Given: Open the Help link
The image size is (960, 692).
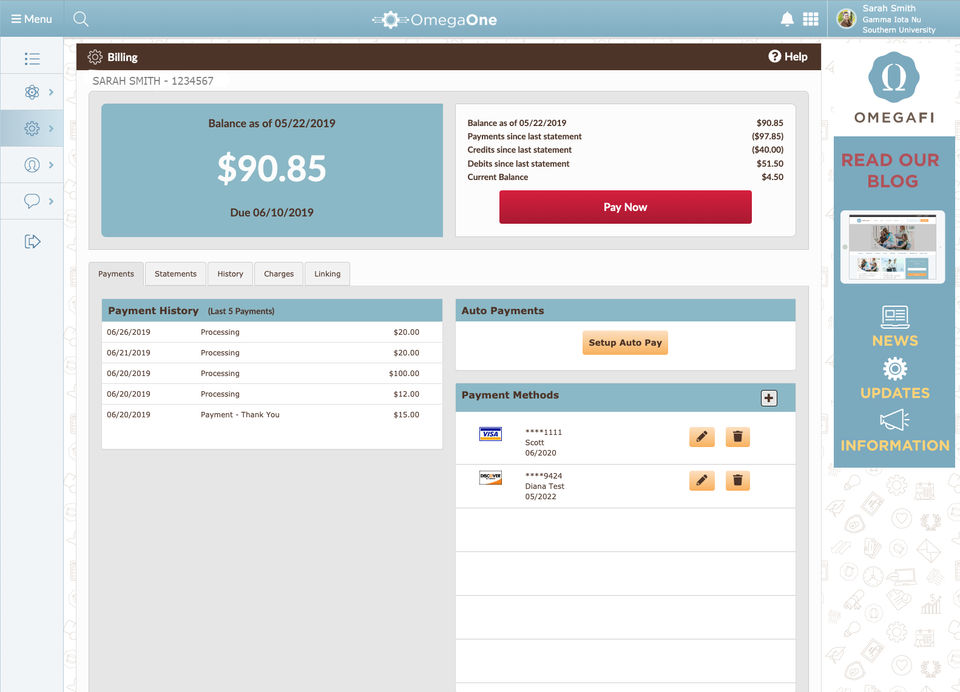Looking at the screenshot, I should click(x=788, y=56).
